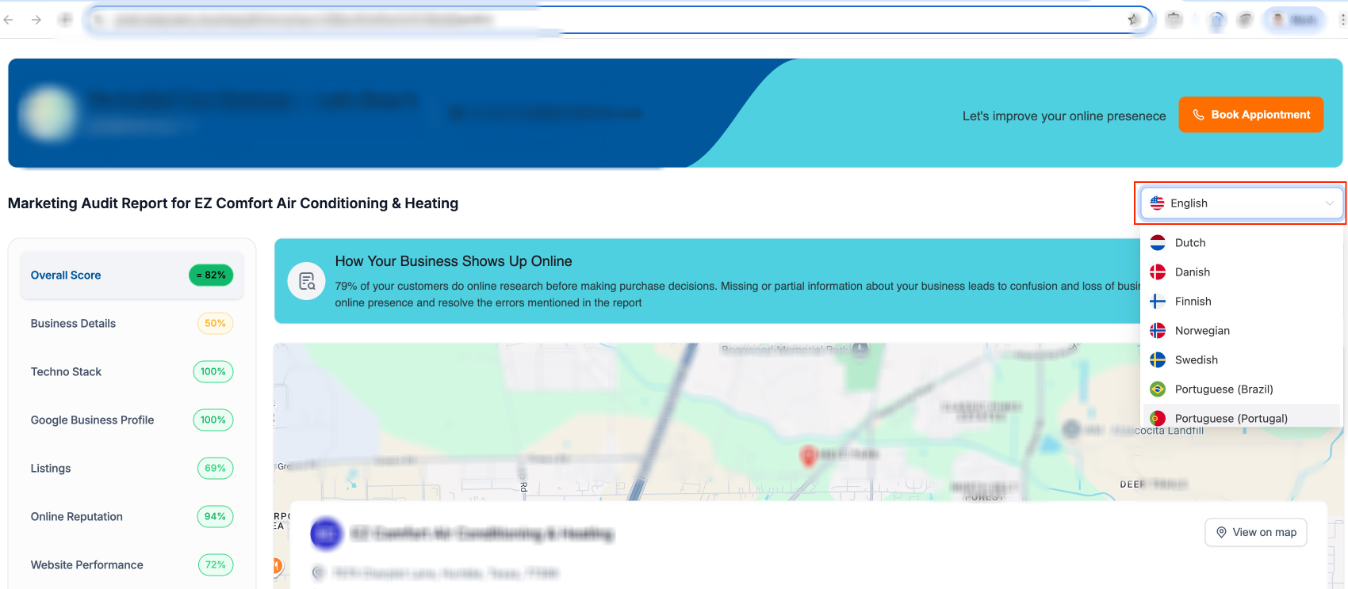Select Danish from language list
Screen dimensions: 1348x589
point(1241,272)
